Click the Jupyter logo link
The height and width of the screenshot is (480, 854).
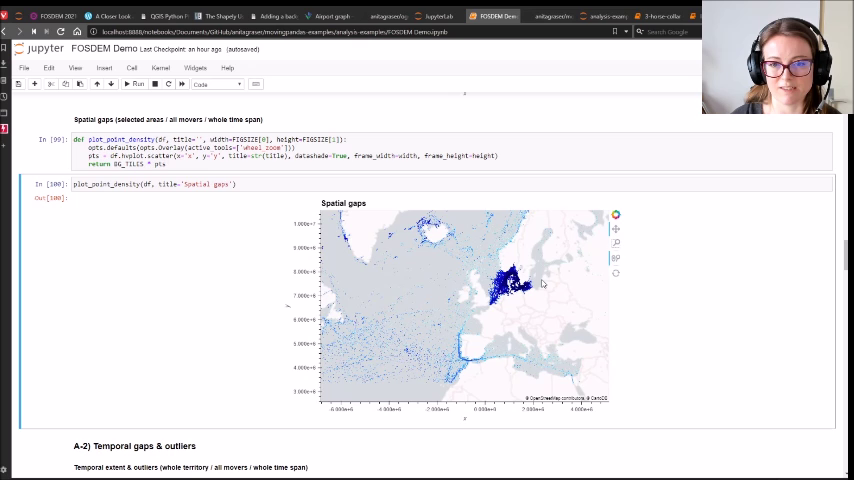[40, 49]
